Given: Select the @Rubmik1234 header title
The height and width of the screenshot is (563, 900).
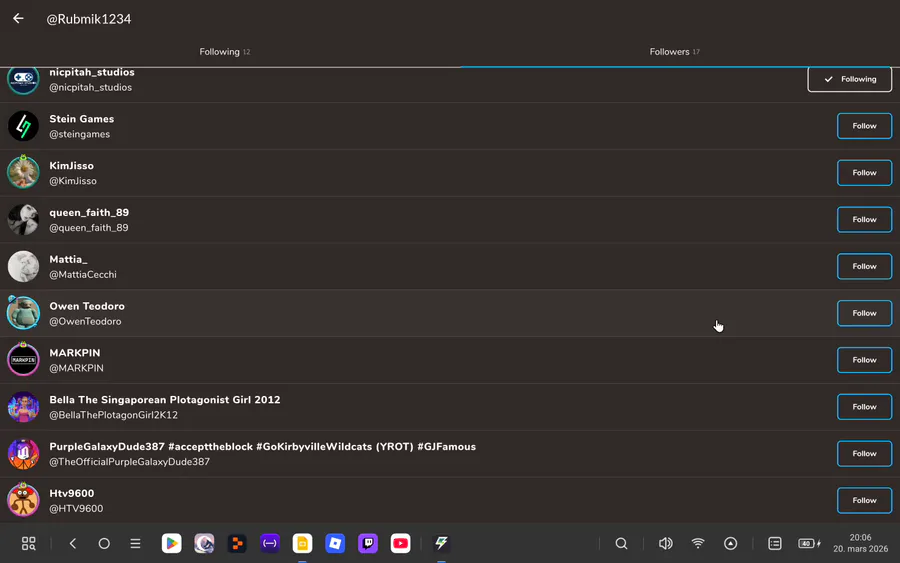Looking at the screenshot, I should tap(88, 19).
